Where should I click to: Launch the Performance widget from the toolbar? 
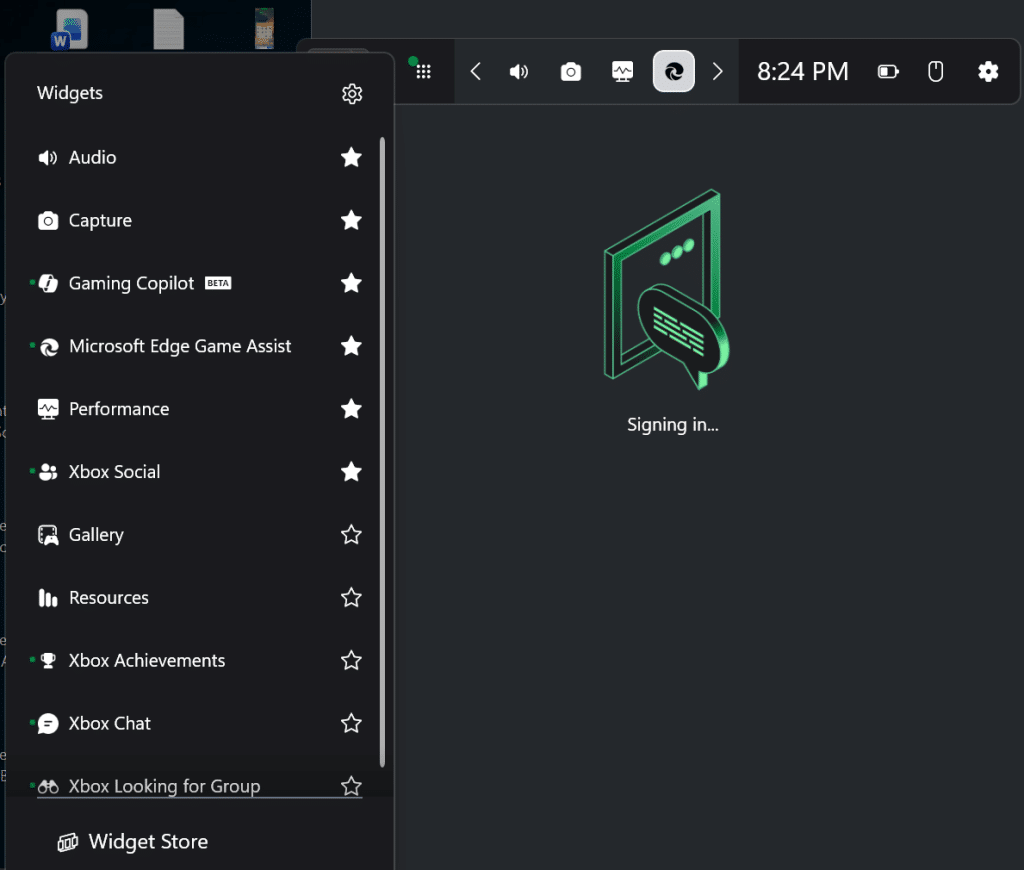622,71
